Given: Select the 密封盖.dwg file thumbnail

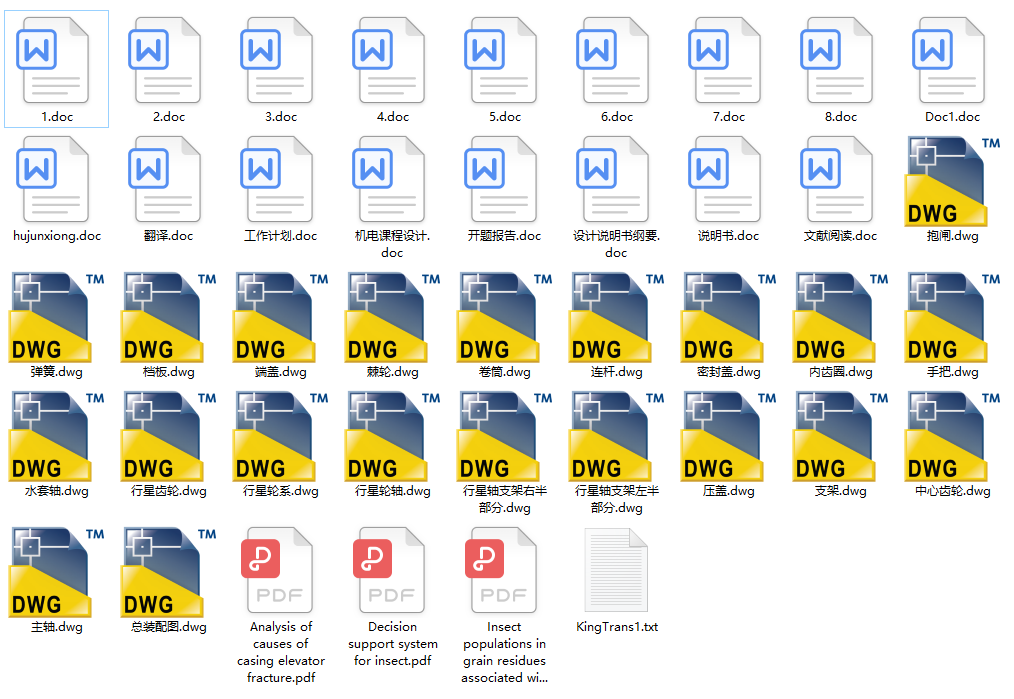Looking at the screenshot, I should (x=722, y=316).
